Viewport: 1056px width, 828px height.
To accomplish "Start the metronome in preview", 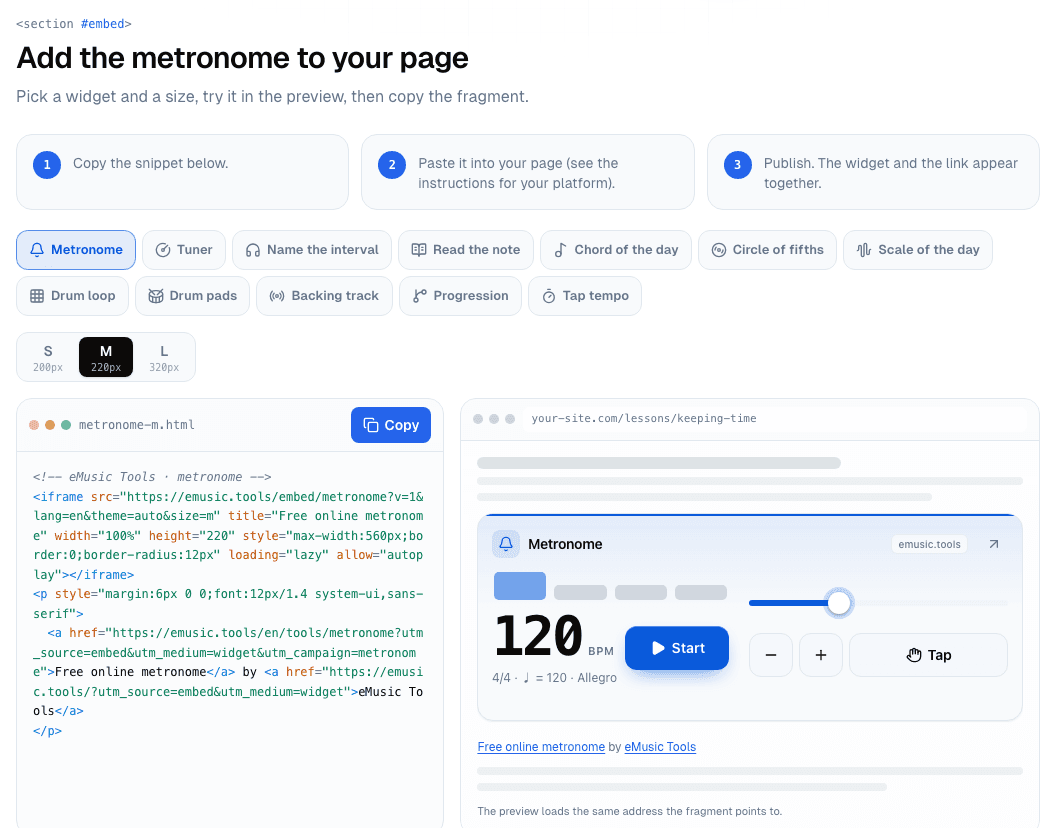I will pyautogui.click(x=677, y=648).
